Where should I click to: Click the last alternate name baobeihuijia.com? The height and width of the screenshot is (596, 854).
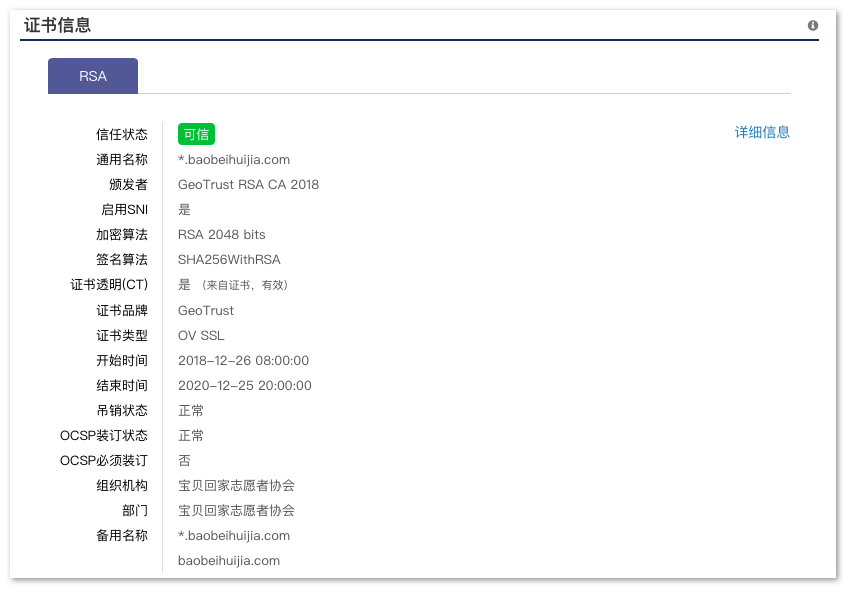tap(229, 561)
